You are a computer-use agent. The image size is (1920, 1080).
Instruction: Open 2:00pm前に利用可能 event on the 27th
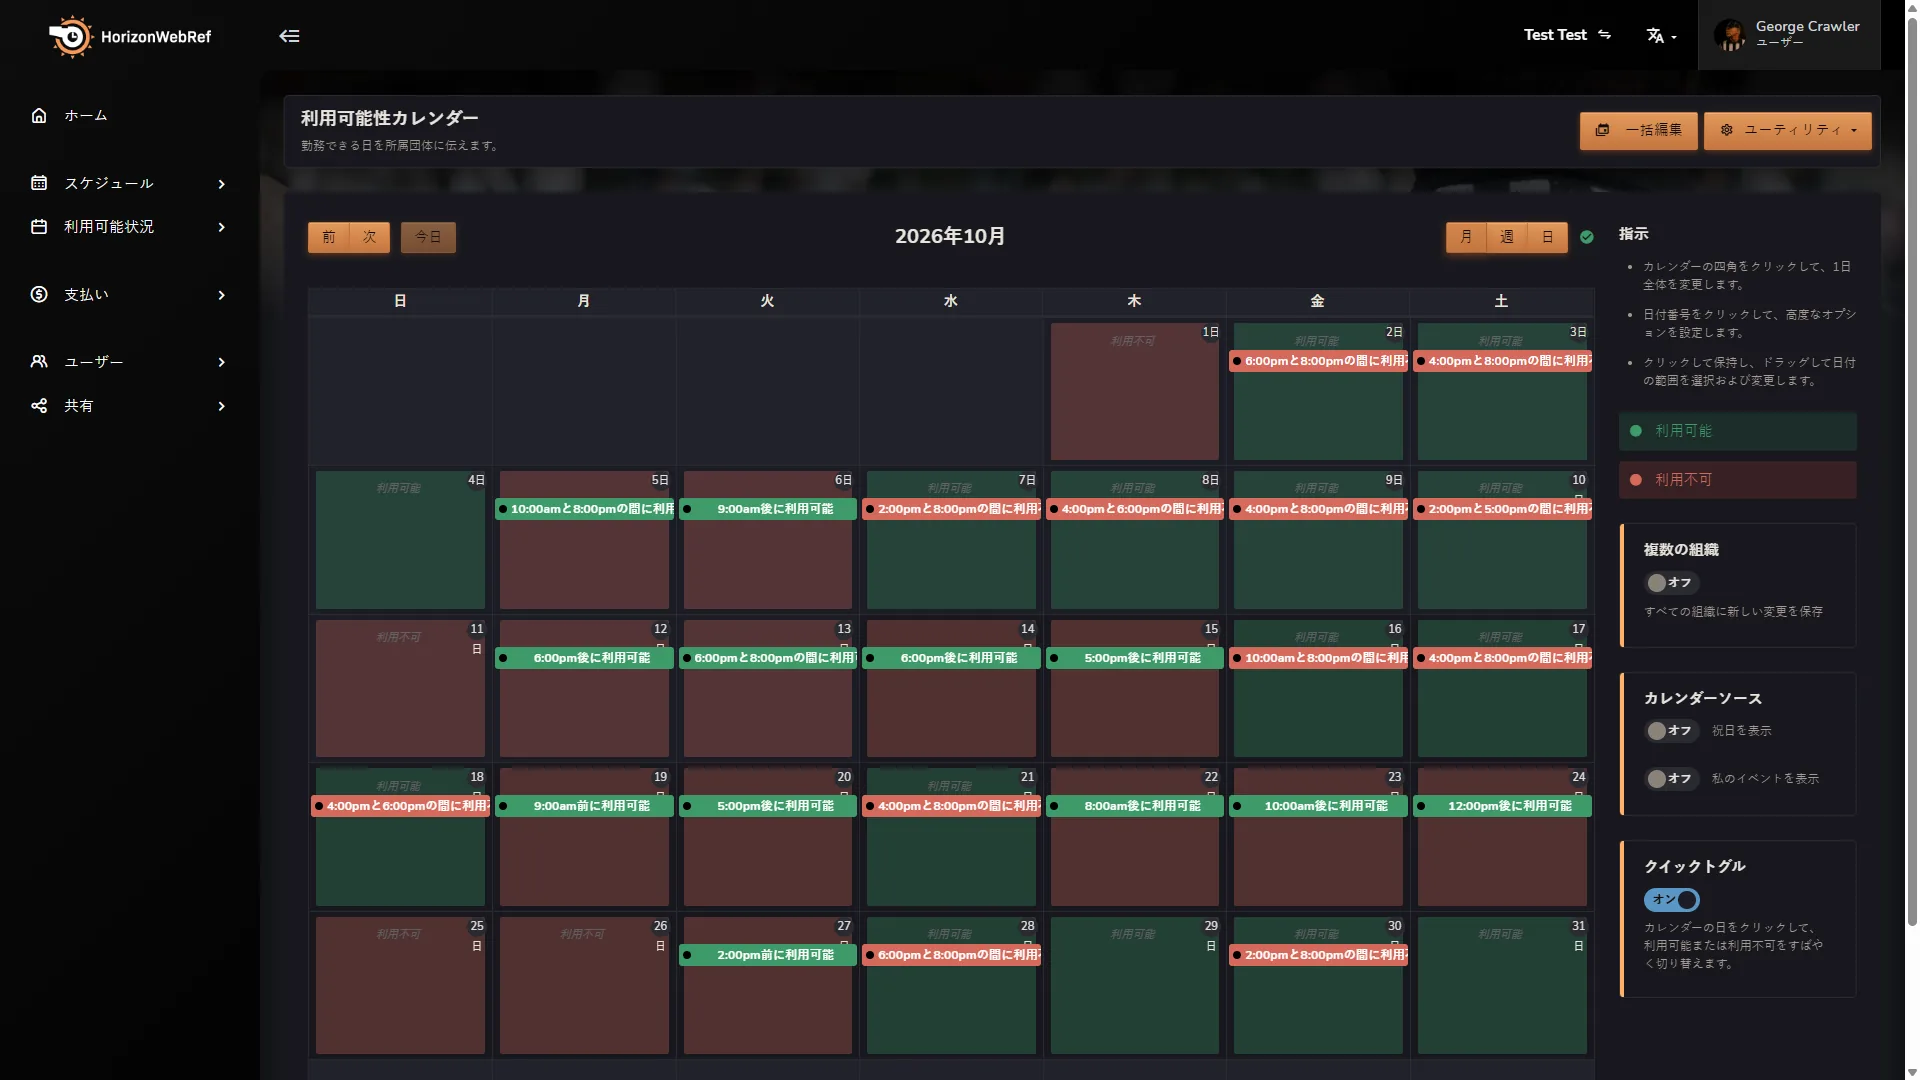[768, 955]
